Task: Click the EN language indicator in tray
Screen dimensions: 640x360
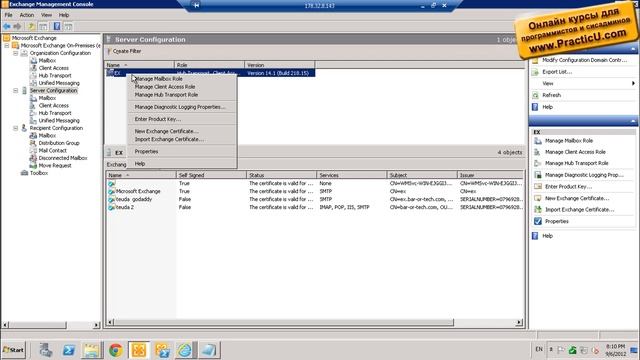Action: [x=539, y=349]
